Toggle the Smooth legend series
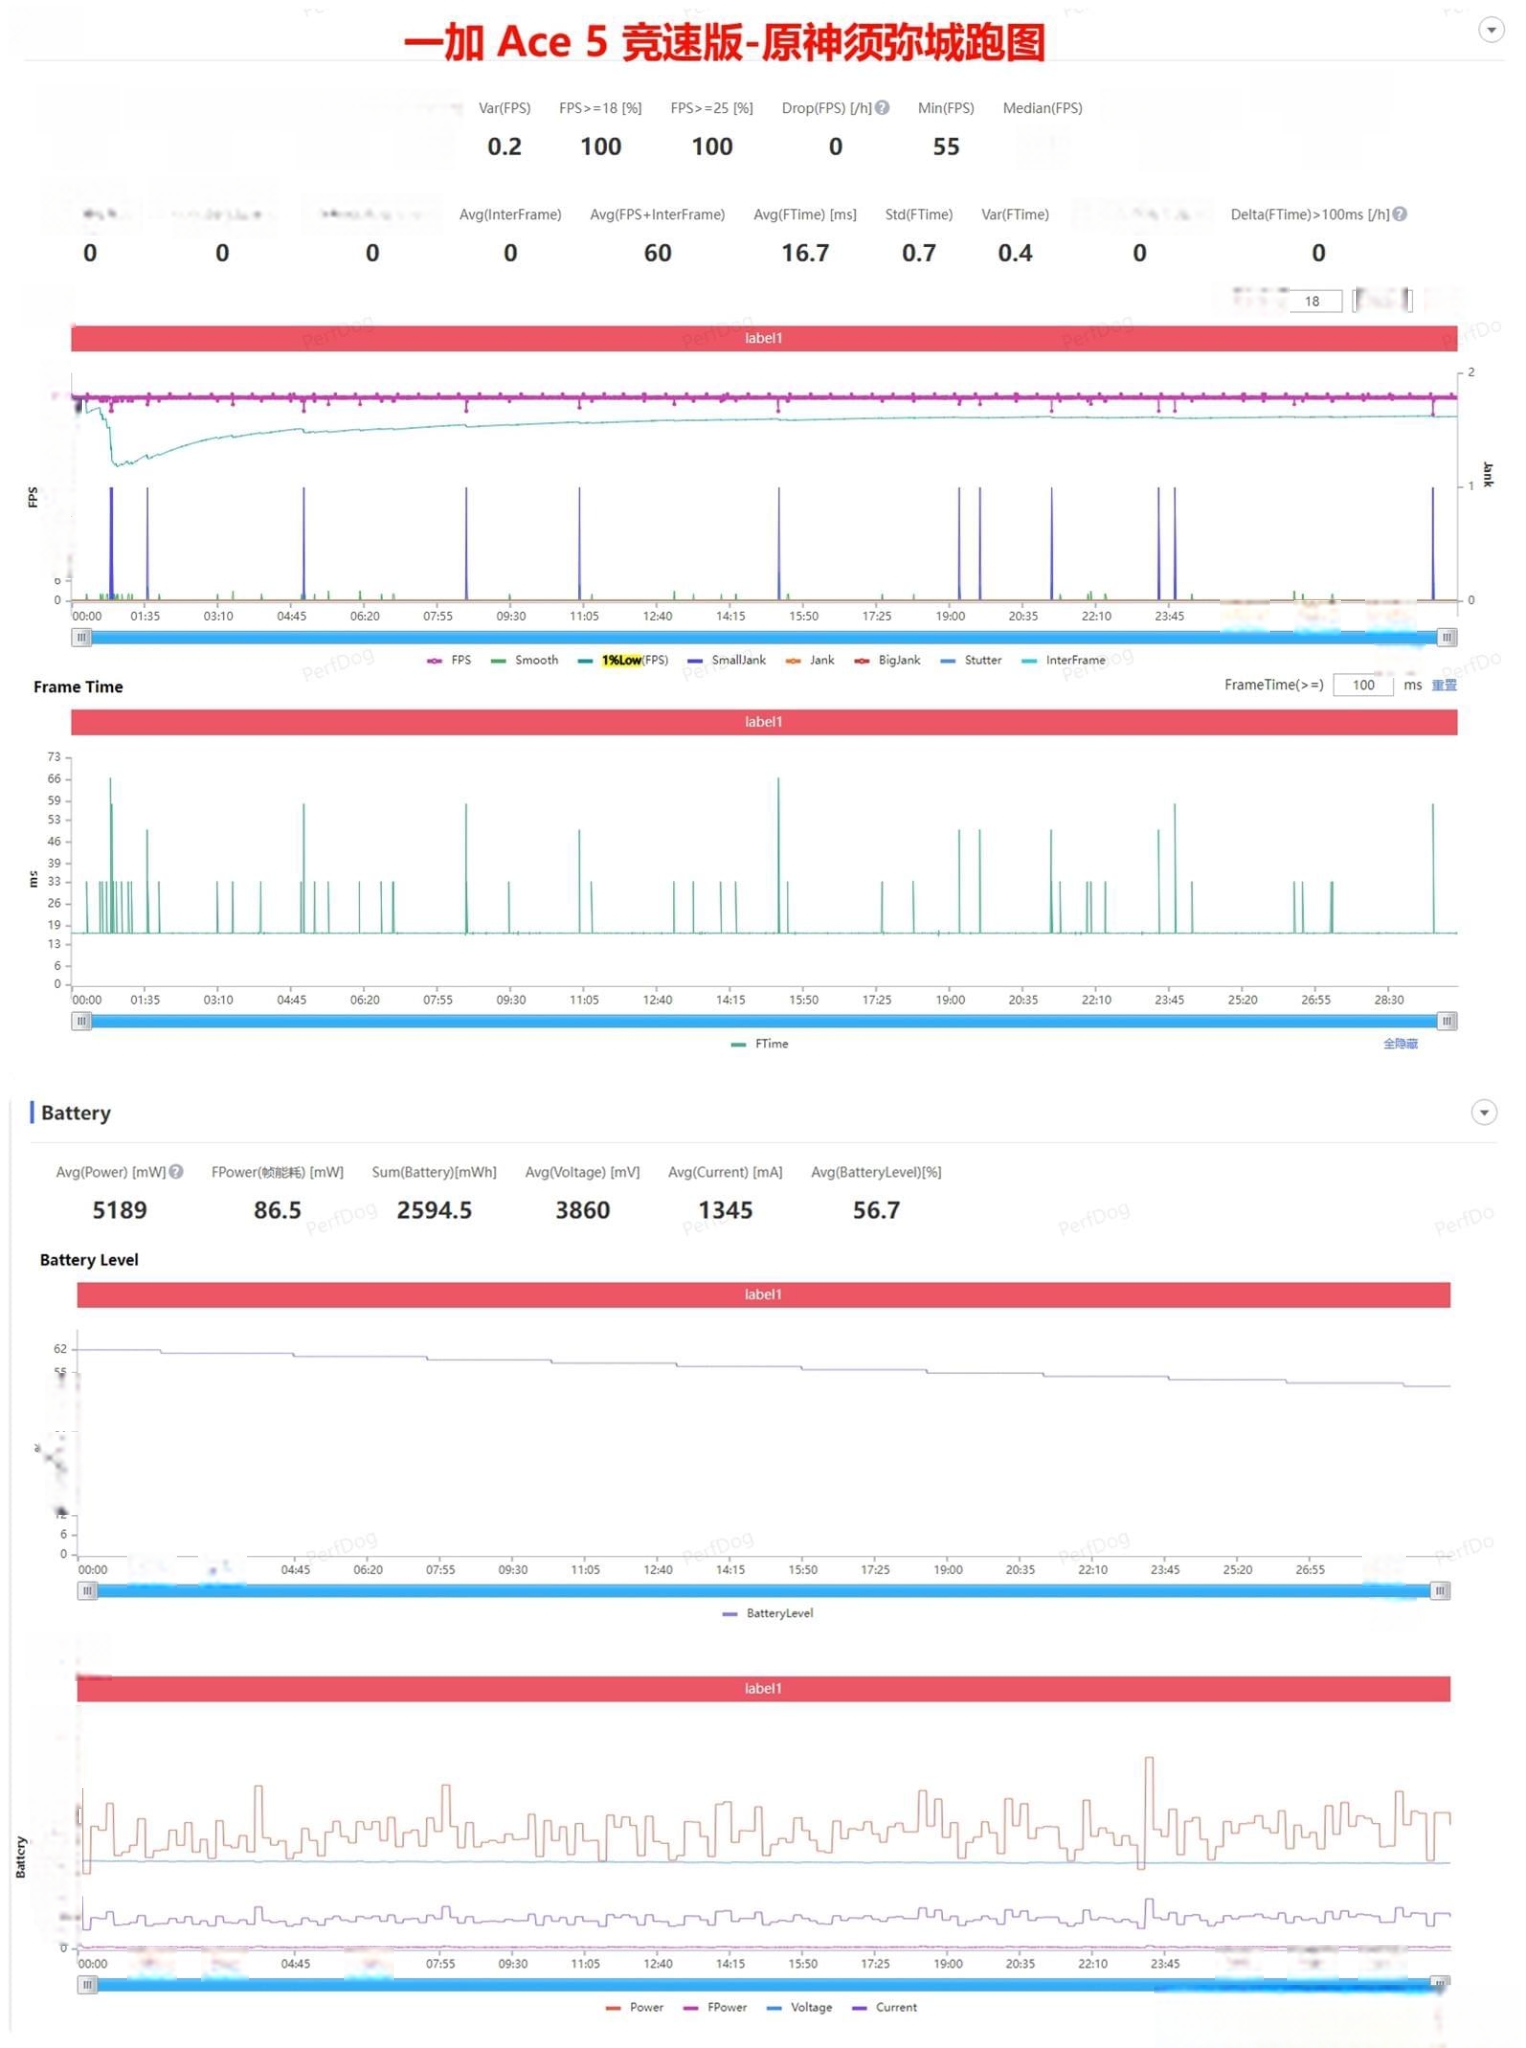Image resolution: width=1526 pixels, height=2048 pixels. click(525, 660)
